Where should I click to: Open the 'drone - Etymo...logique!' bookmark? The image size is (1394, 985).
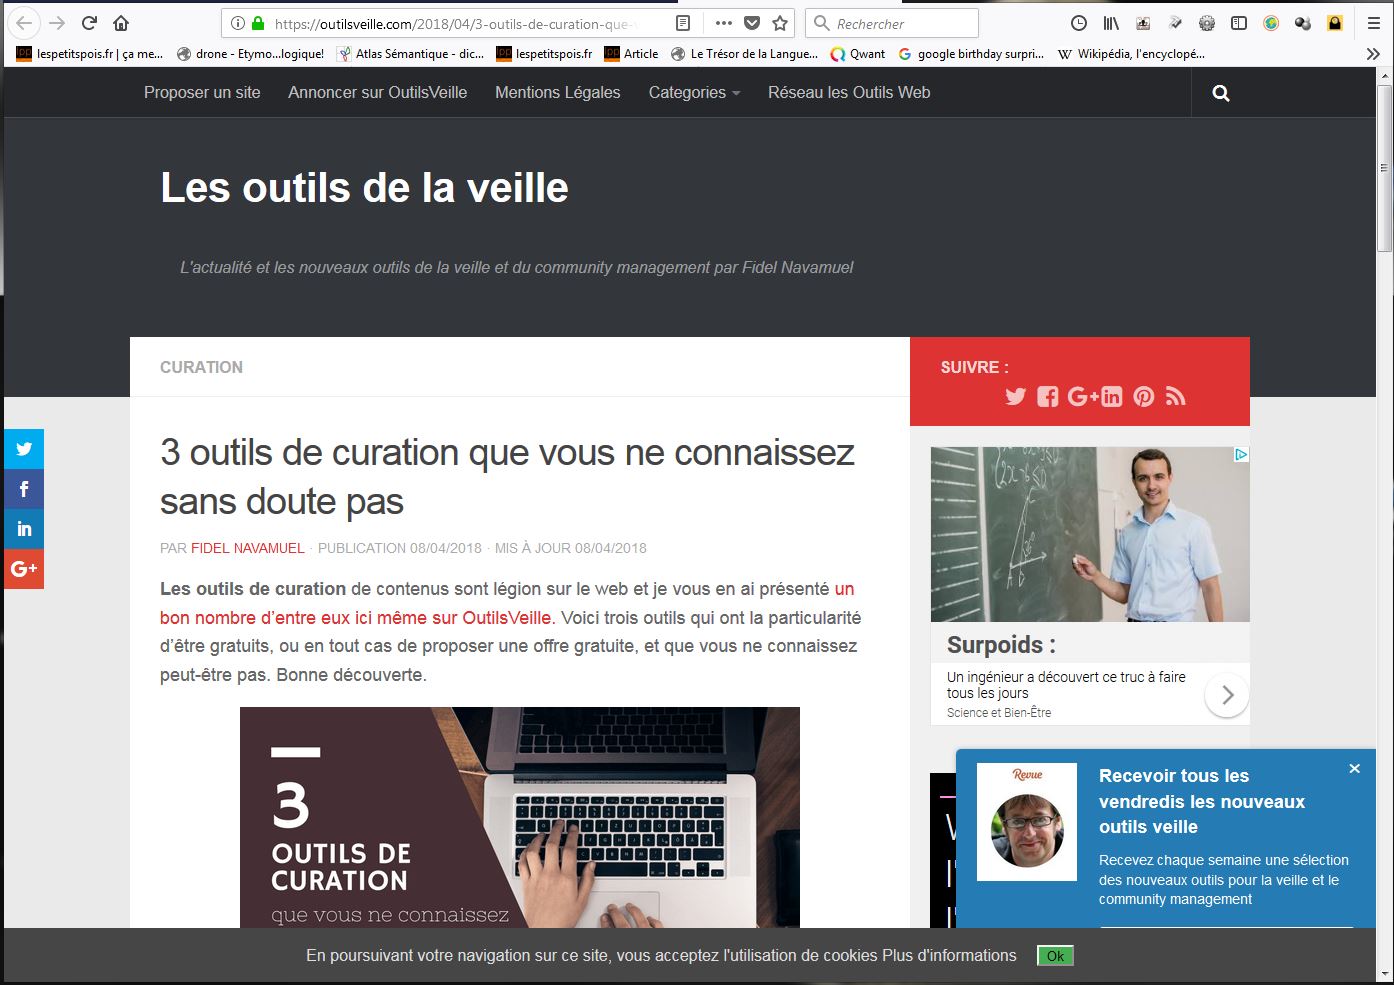(x=250, y=54)
